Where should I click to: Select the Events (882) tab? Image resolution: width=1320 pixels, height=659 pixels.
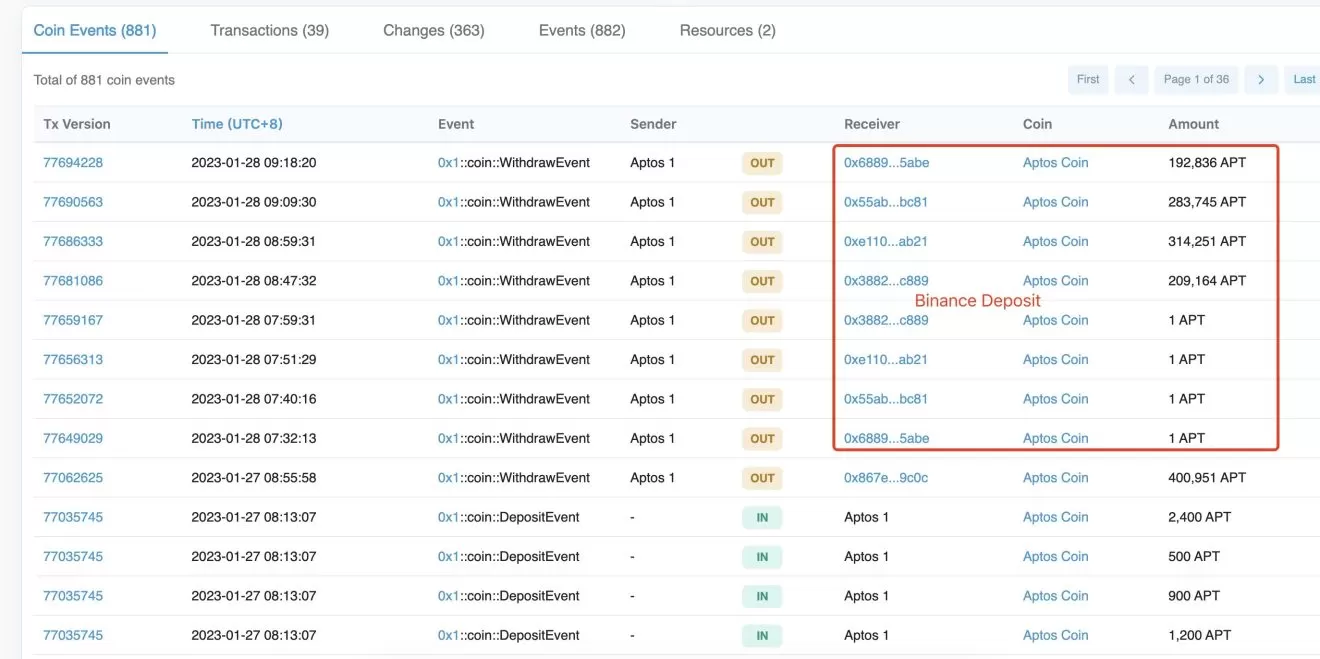pyautogui.click(x=582, y=30)
